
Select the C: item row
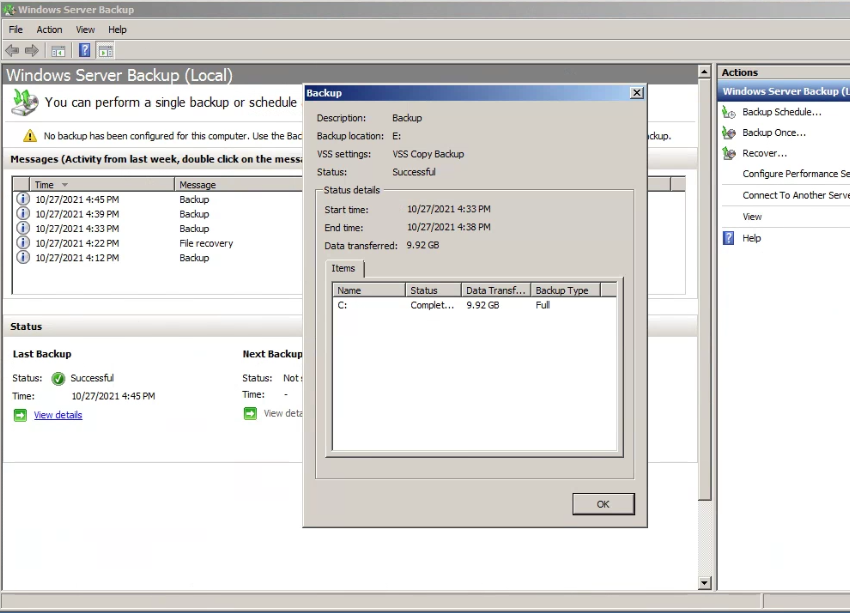point(474,305)
